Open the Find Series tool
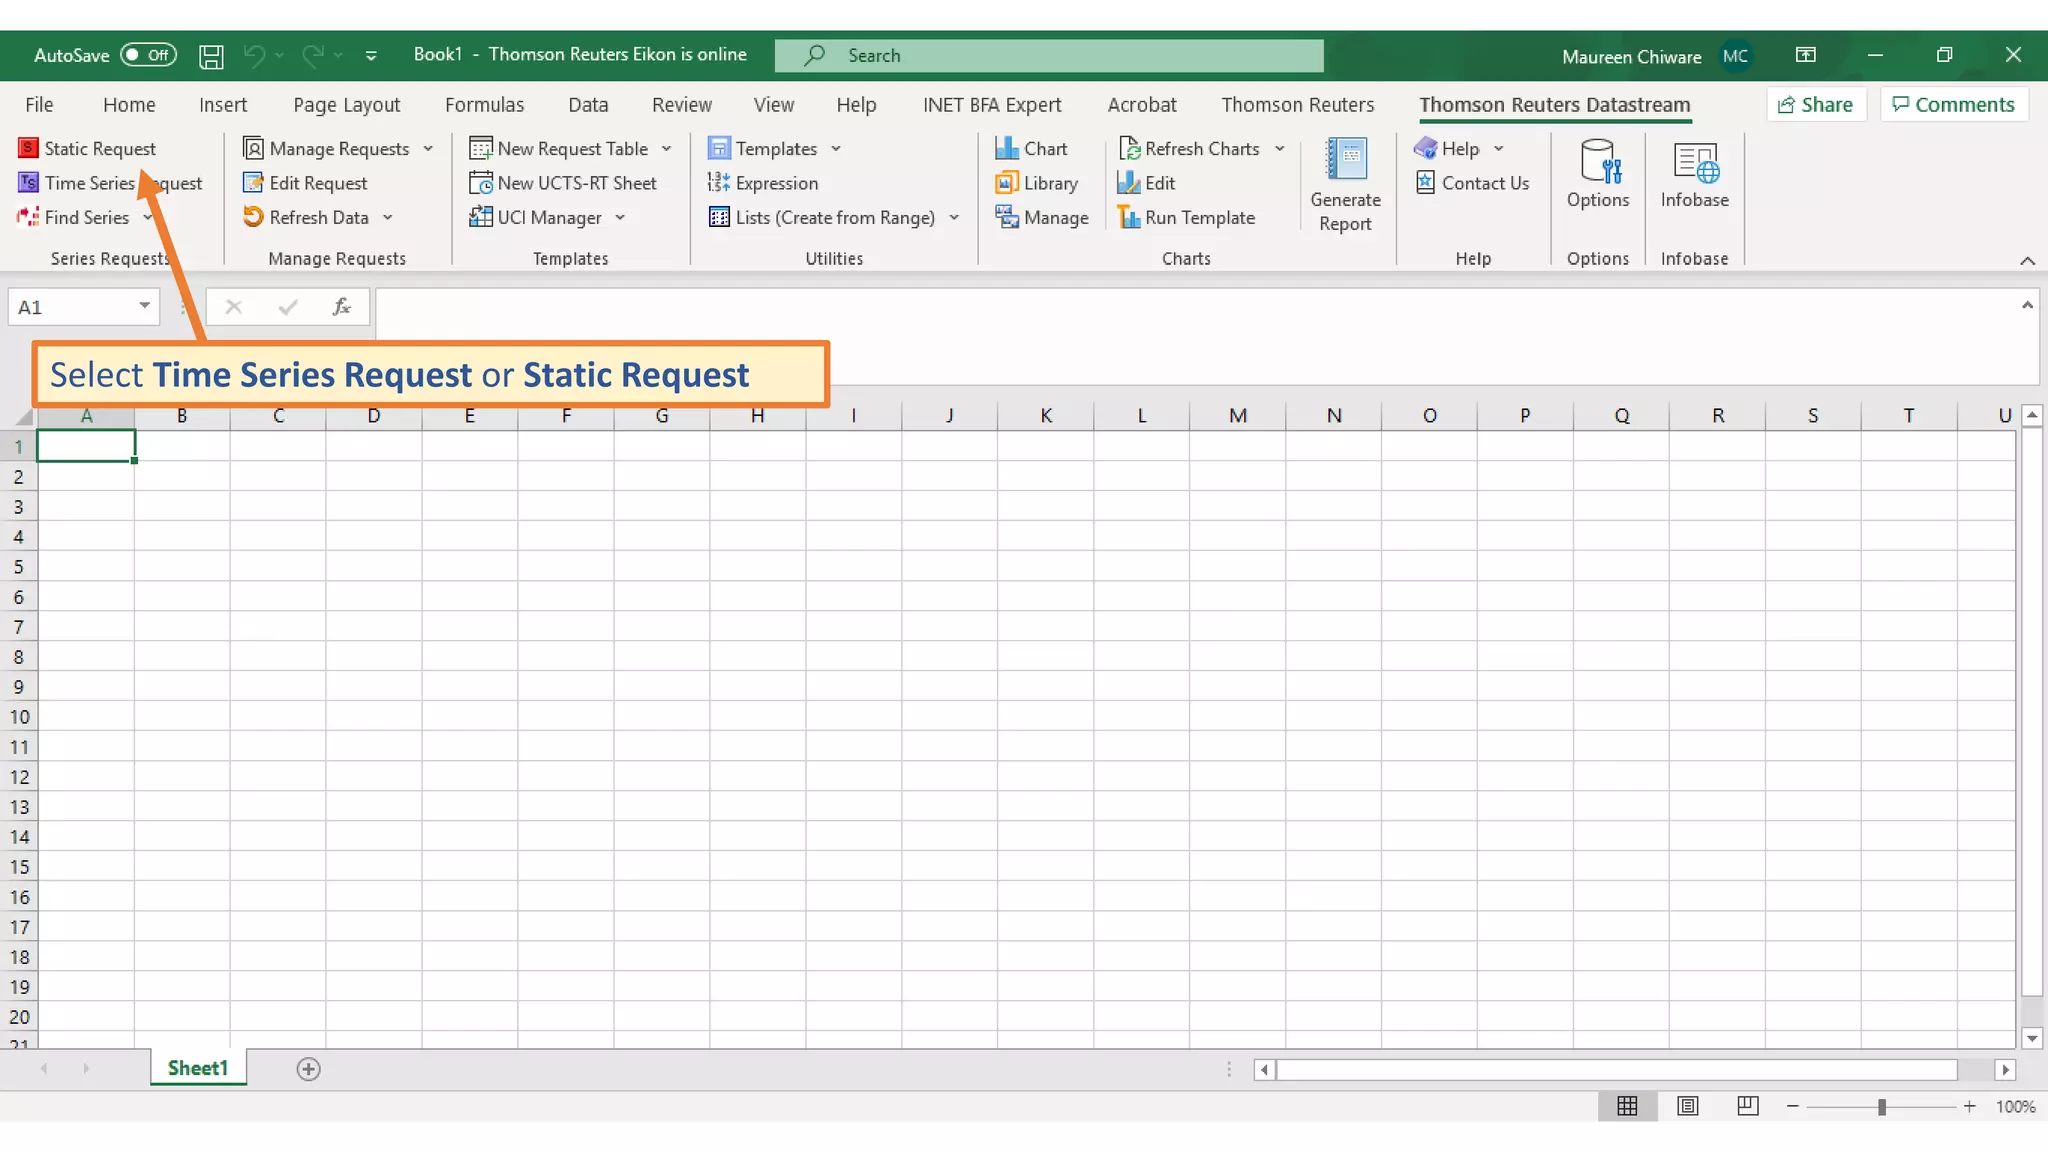Screen dimensions: 2048x1152 pos(74,217)
